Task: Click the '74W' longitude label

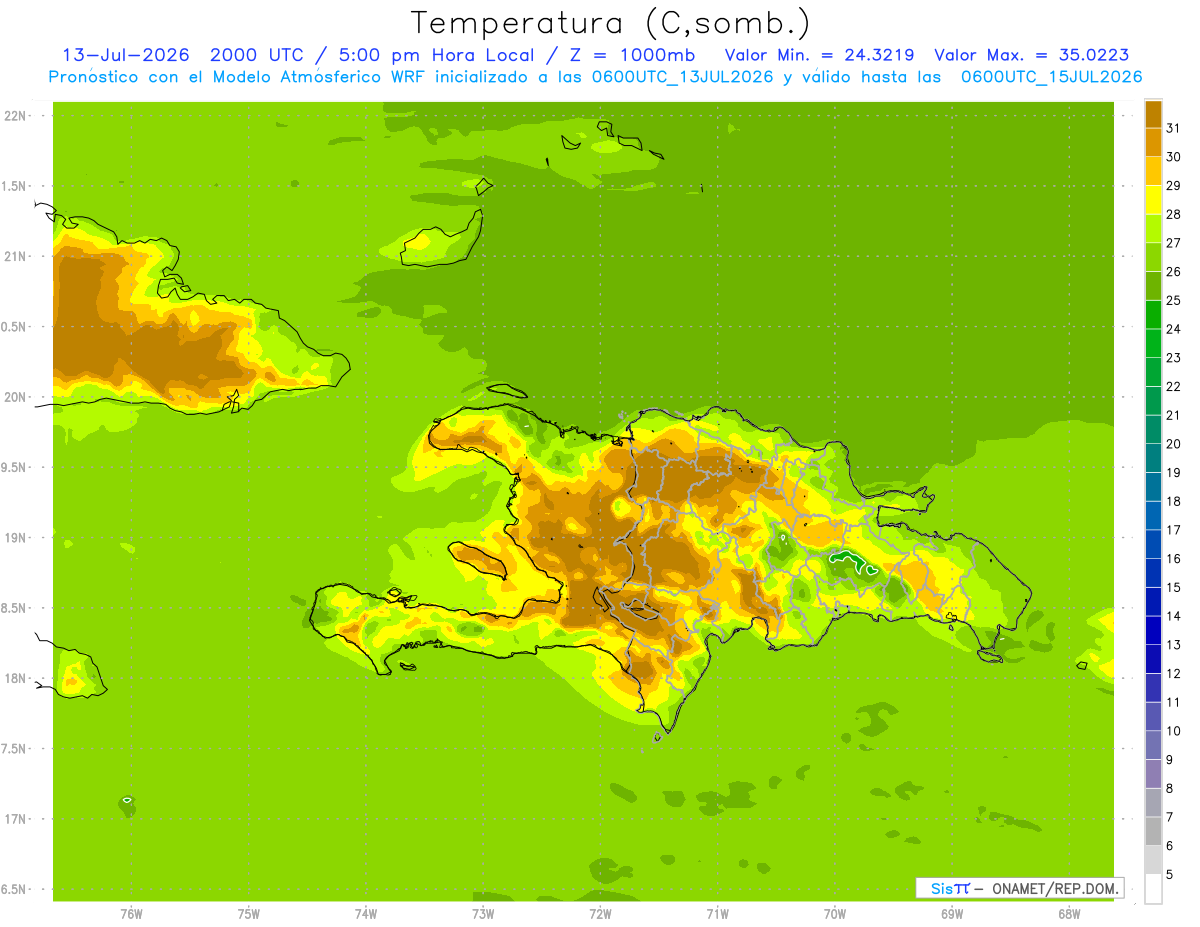Action: (x=365, y=914)
